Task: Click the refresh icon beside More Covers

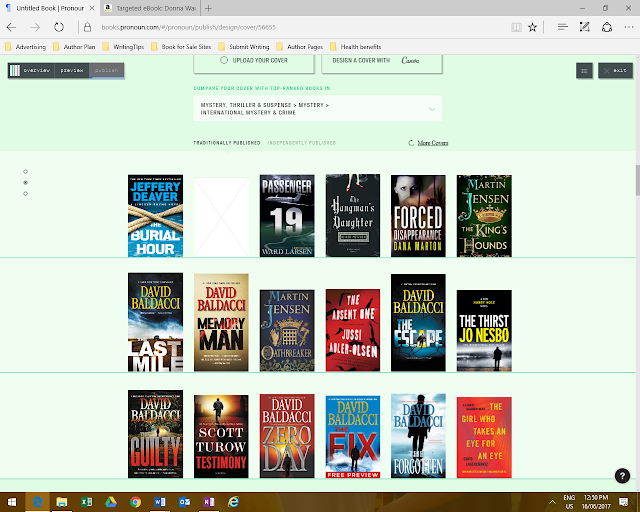Action: (411, 142)
